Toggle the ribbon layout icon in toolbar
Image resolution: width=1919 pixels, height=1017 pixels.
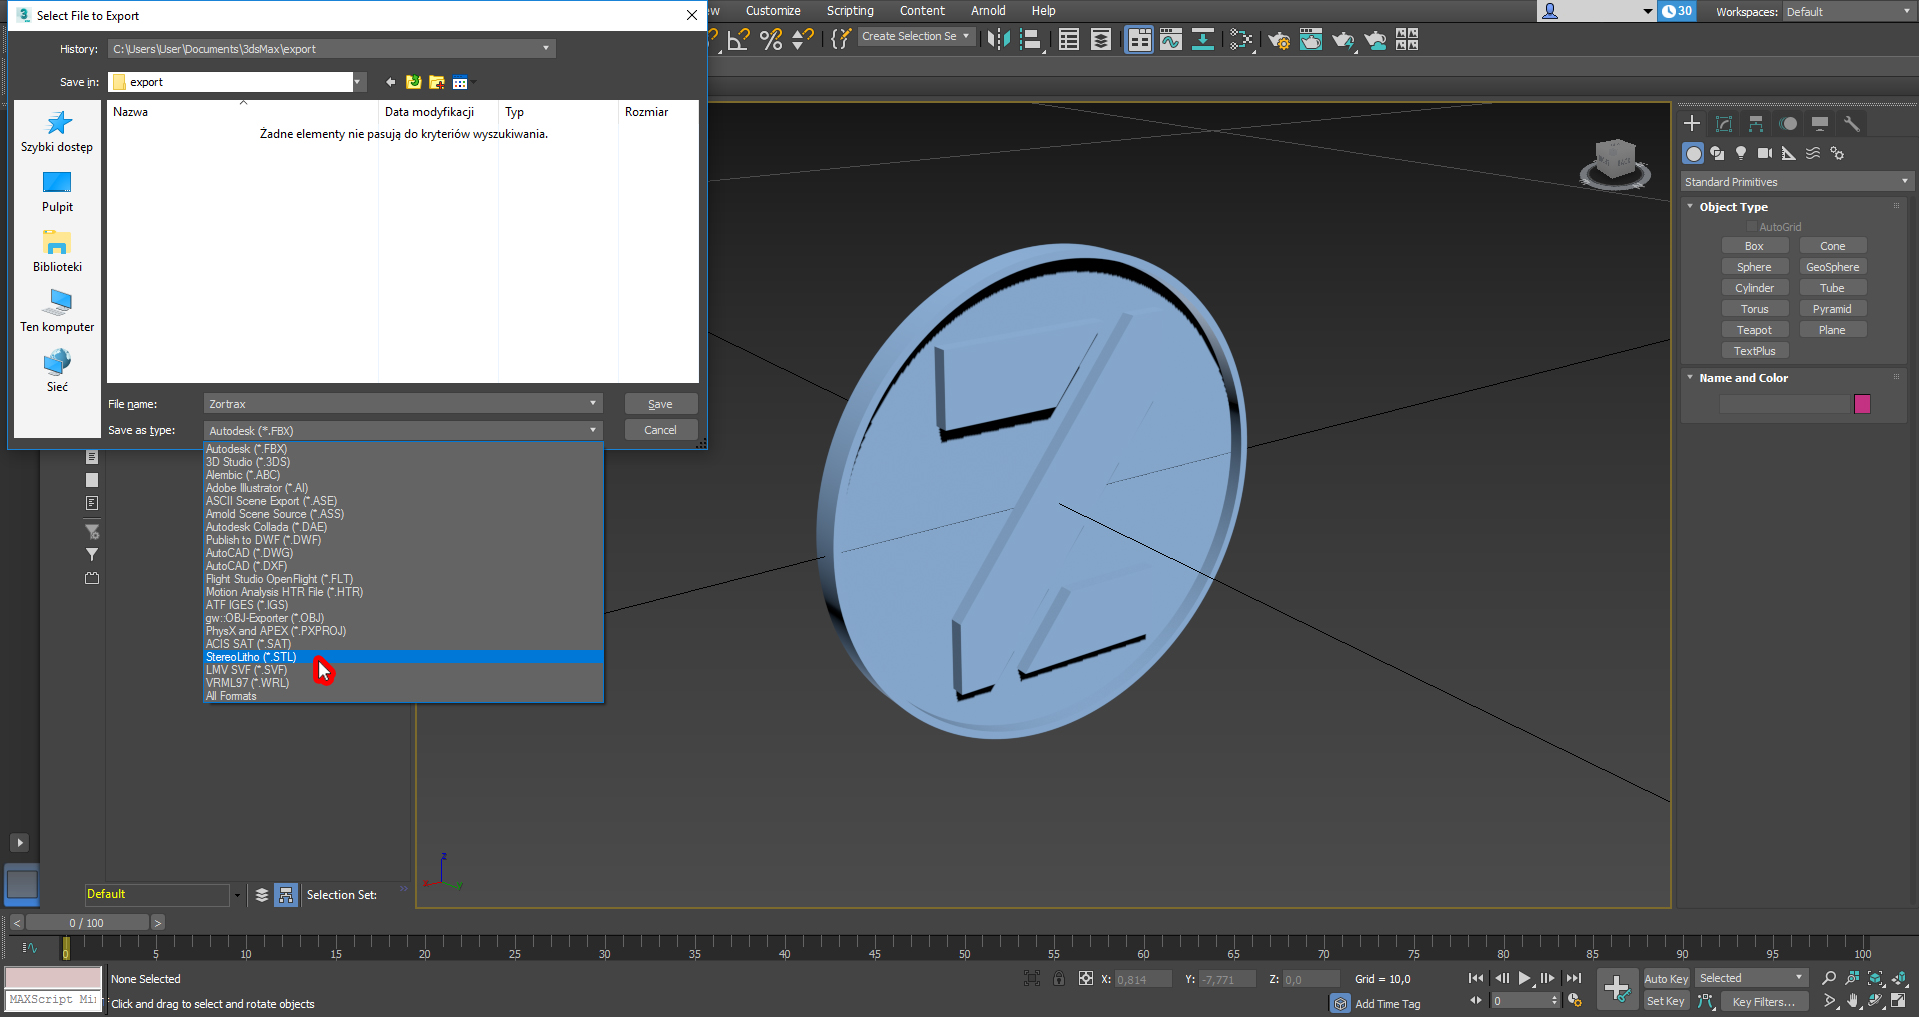pyautogui.click(x=1138, y=40)
